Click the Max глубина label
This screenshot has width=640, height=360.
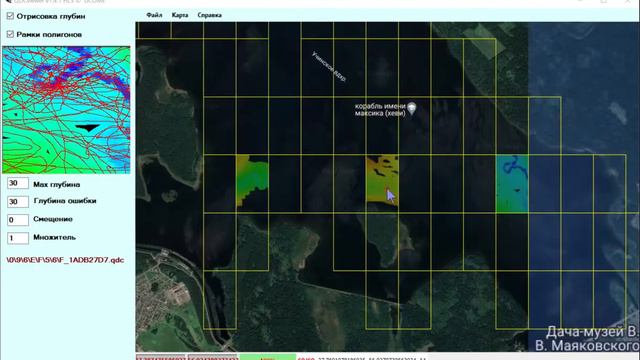(x=57, y=184)
